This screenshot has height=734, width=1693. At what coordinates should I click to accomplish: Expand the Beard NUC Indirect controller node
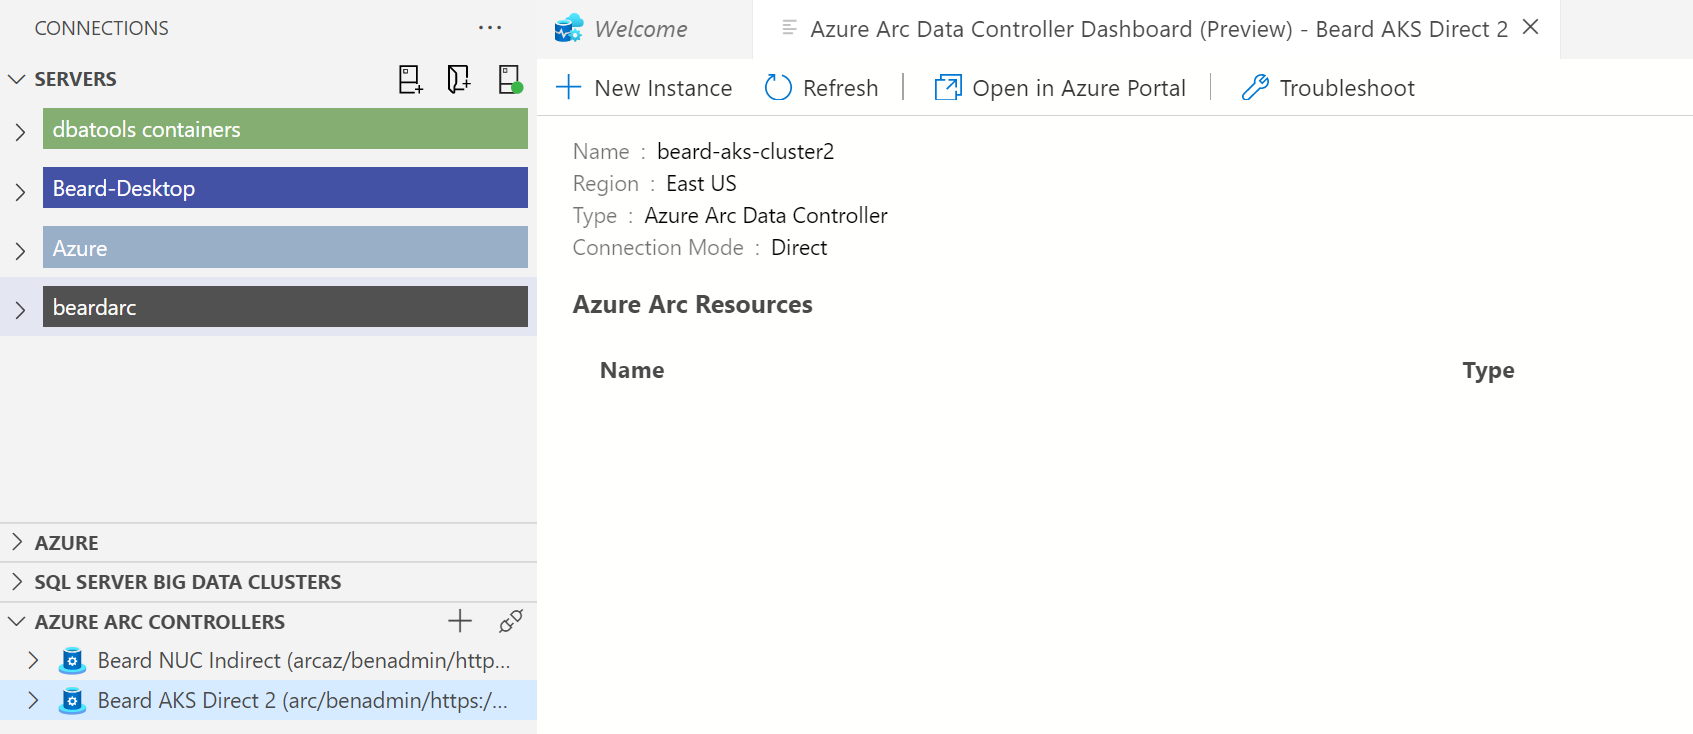(x=33, y=660)
